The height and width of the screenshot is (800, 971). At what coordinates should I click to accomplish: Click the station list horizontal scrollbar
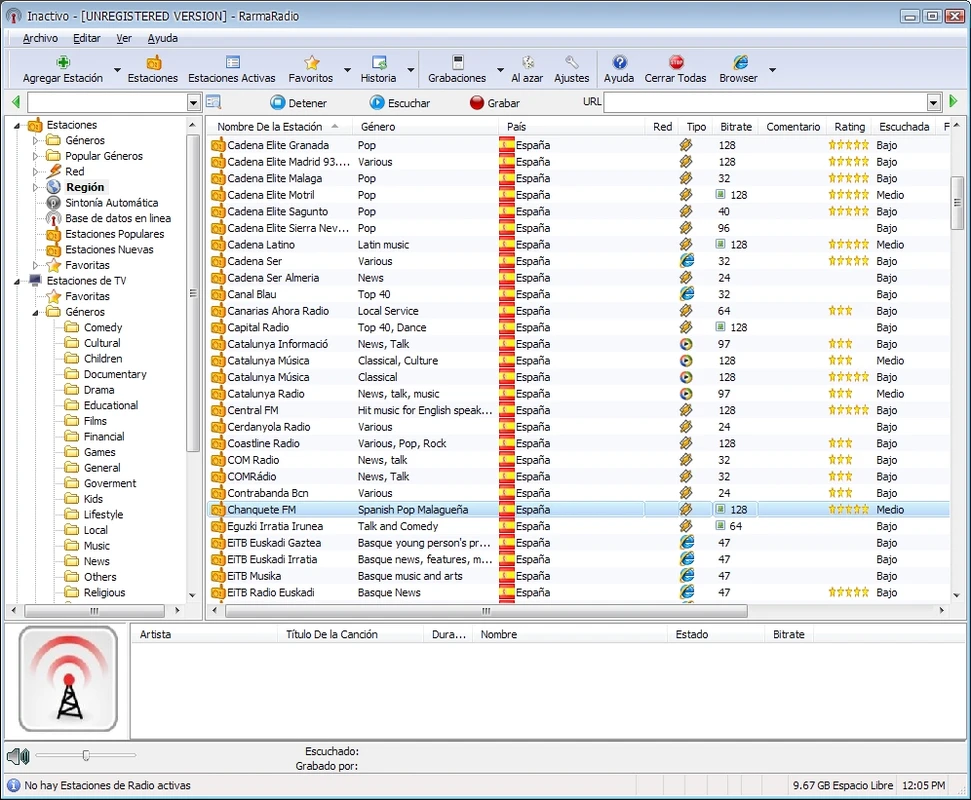point(486,611)
